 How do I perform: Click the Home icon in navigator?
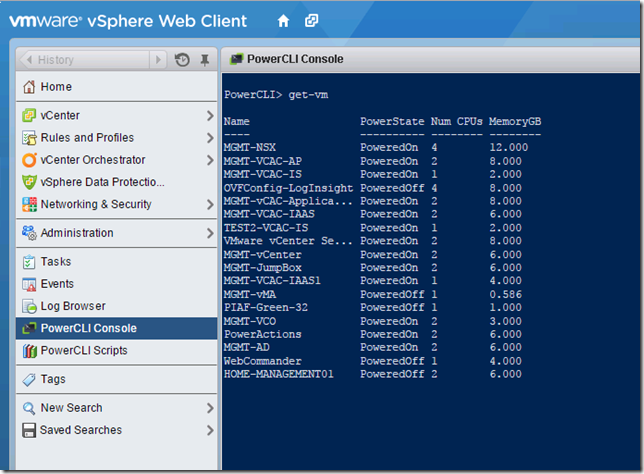point(29,87)
